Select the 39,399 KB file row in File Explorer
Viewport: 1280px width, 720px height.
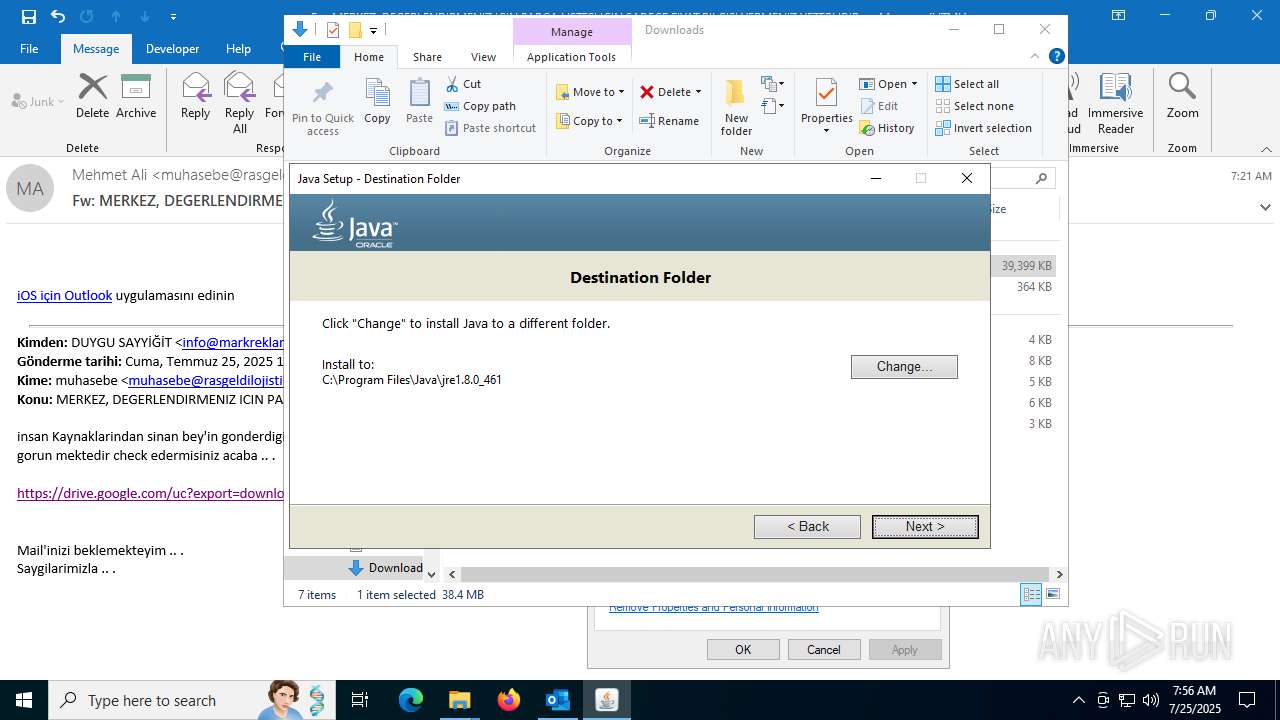click(x=1023, y=266)
